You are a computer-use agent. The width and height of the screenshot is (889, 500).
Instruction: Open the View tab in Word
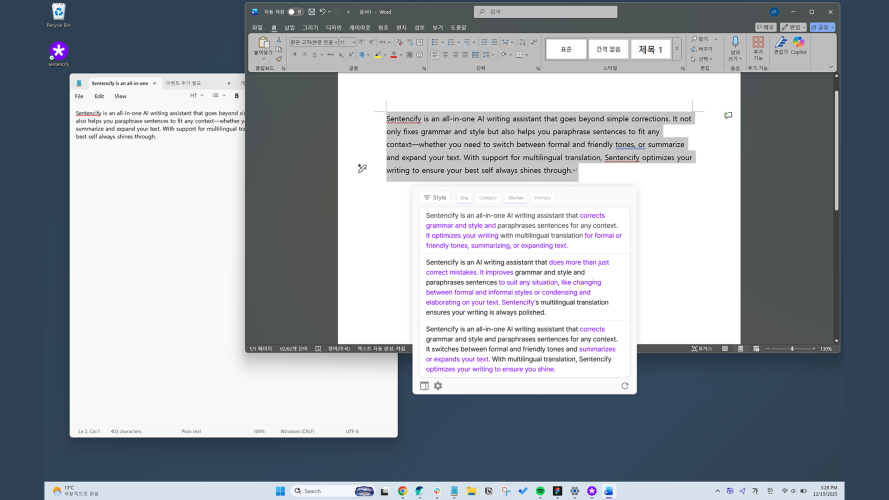point(438,27)
